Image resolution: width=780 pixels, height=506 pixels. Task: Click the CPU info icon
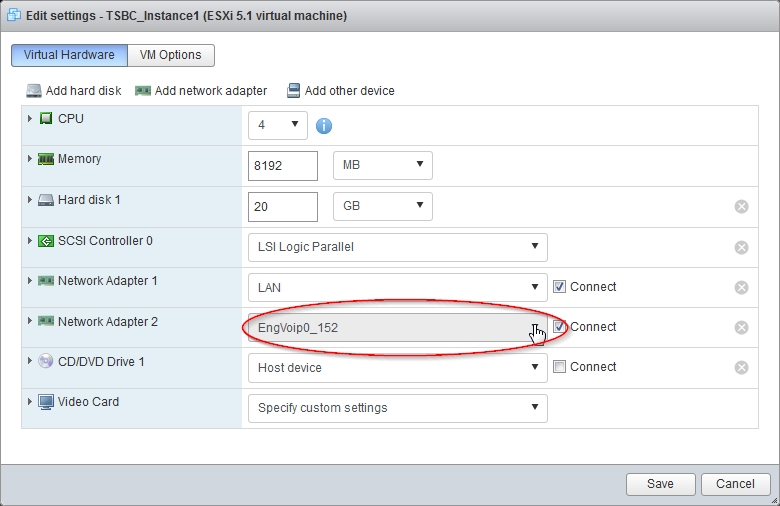(x=324, y=126)
